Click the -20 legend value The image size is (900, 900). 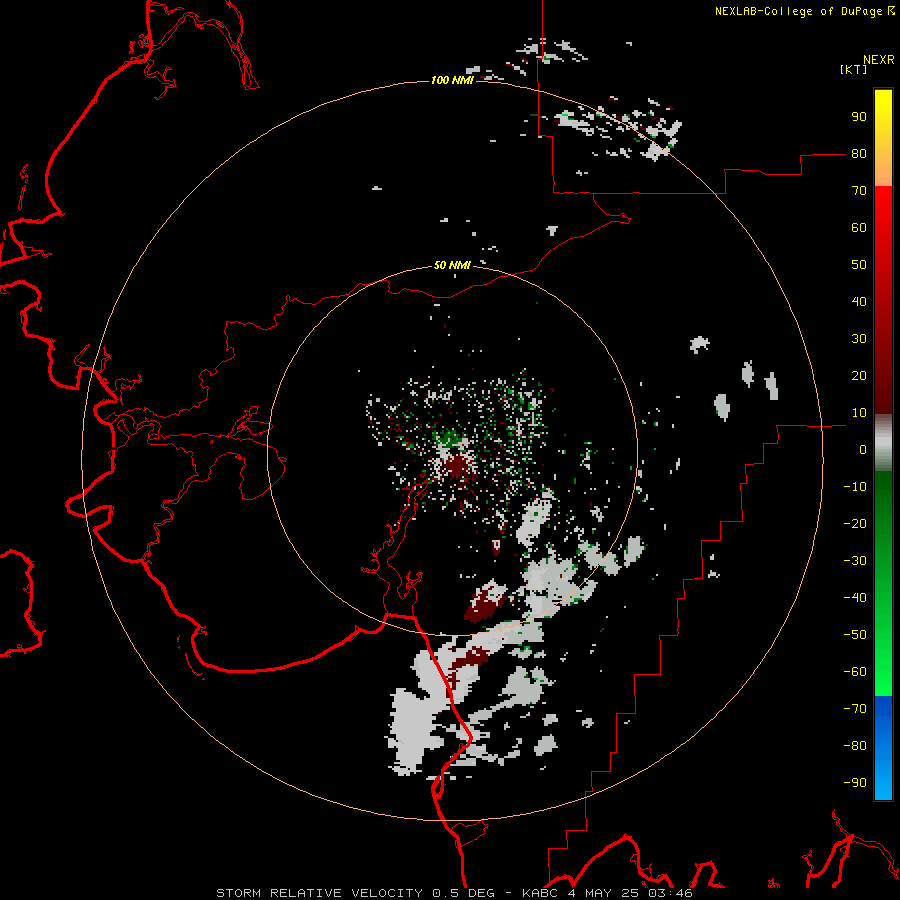(855, 523)
